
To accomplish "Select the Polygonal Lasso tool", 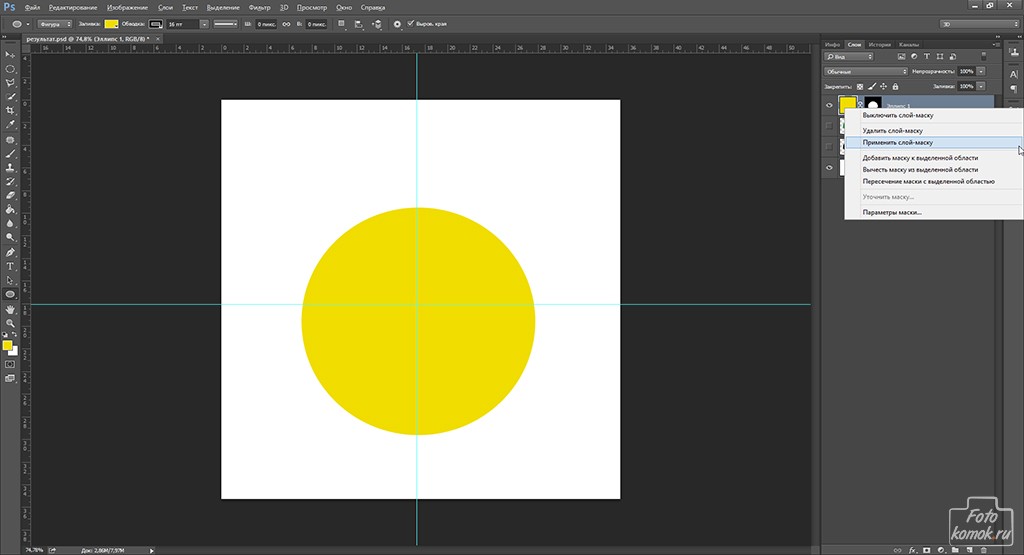I will 10,83.
